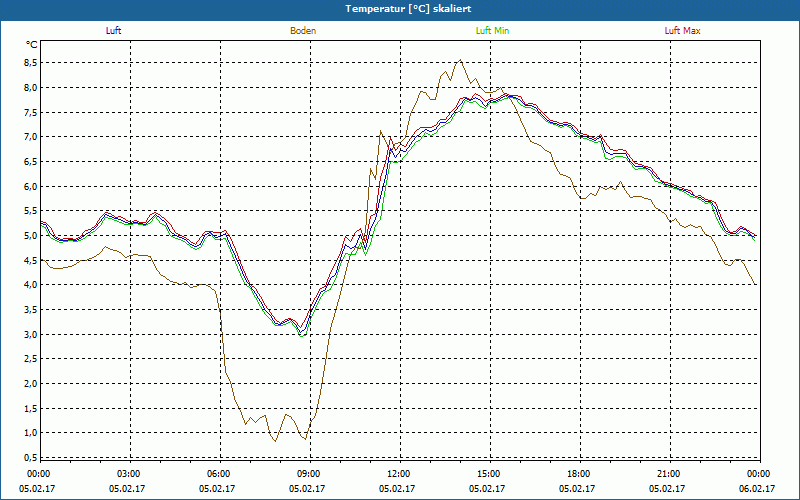Click the 7,5 y-axis value
This screenshot has width=800, height=500.
point(30,112)
